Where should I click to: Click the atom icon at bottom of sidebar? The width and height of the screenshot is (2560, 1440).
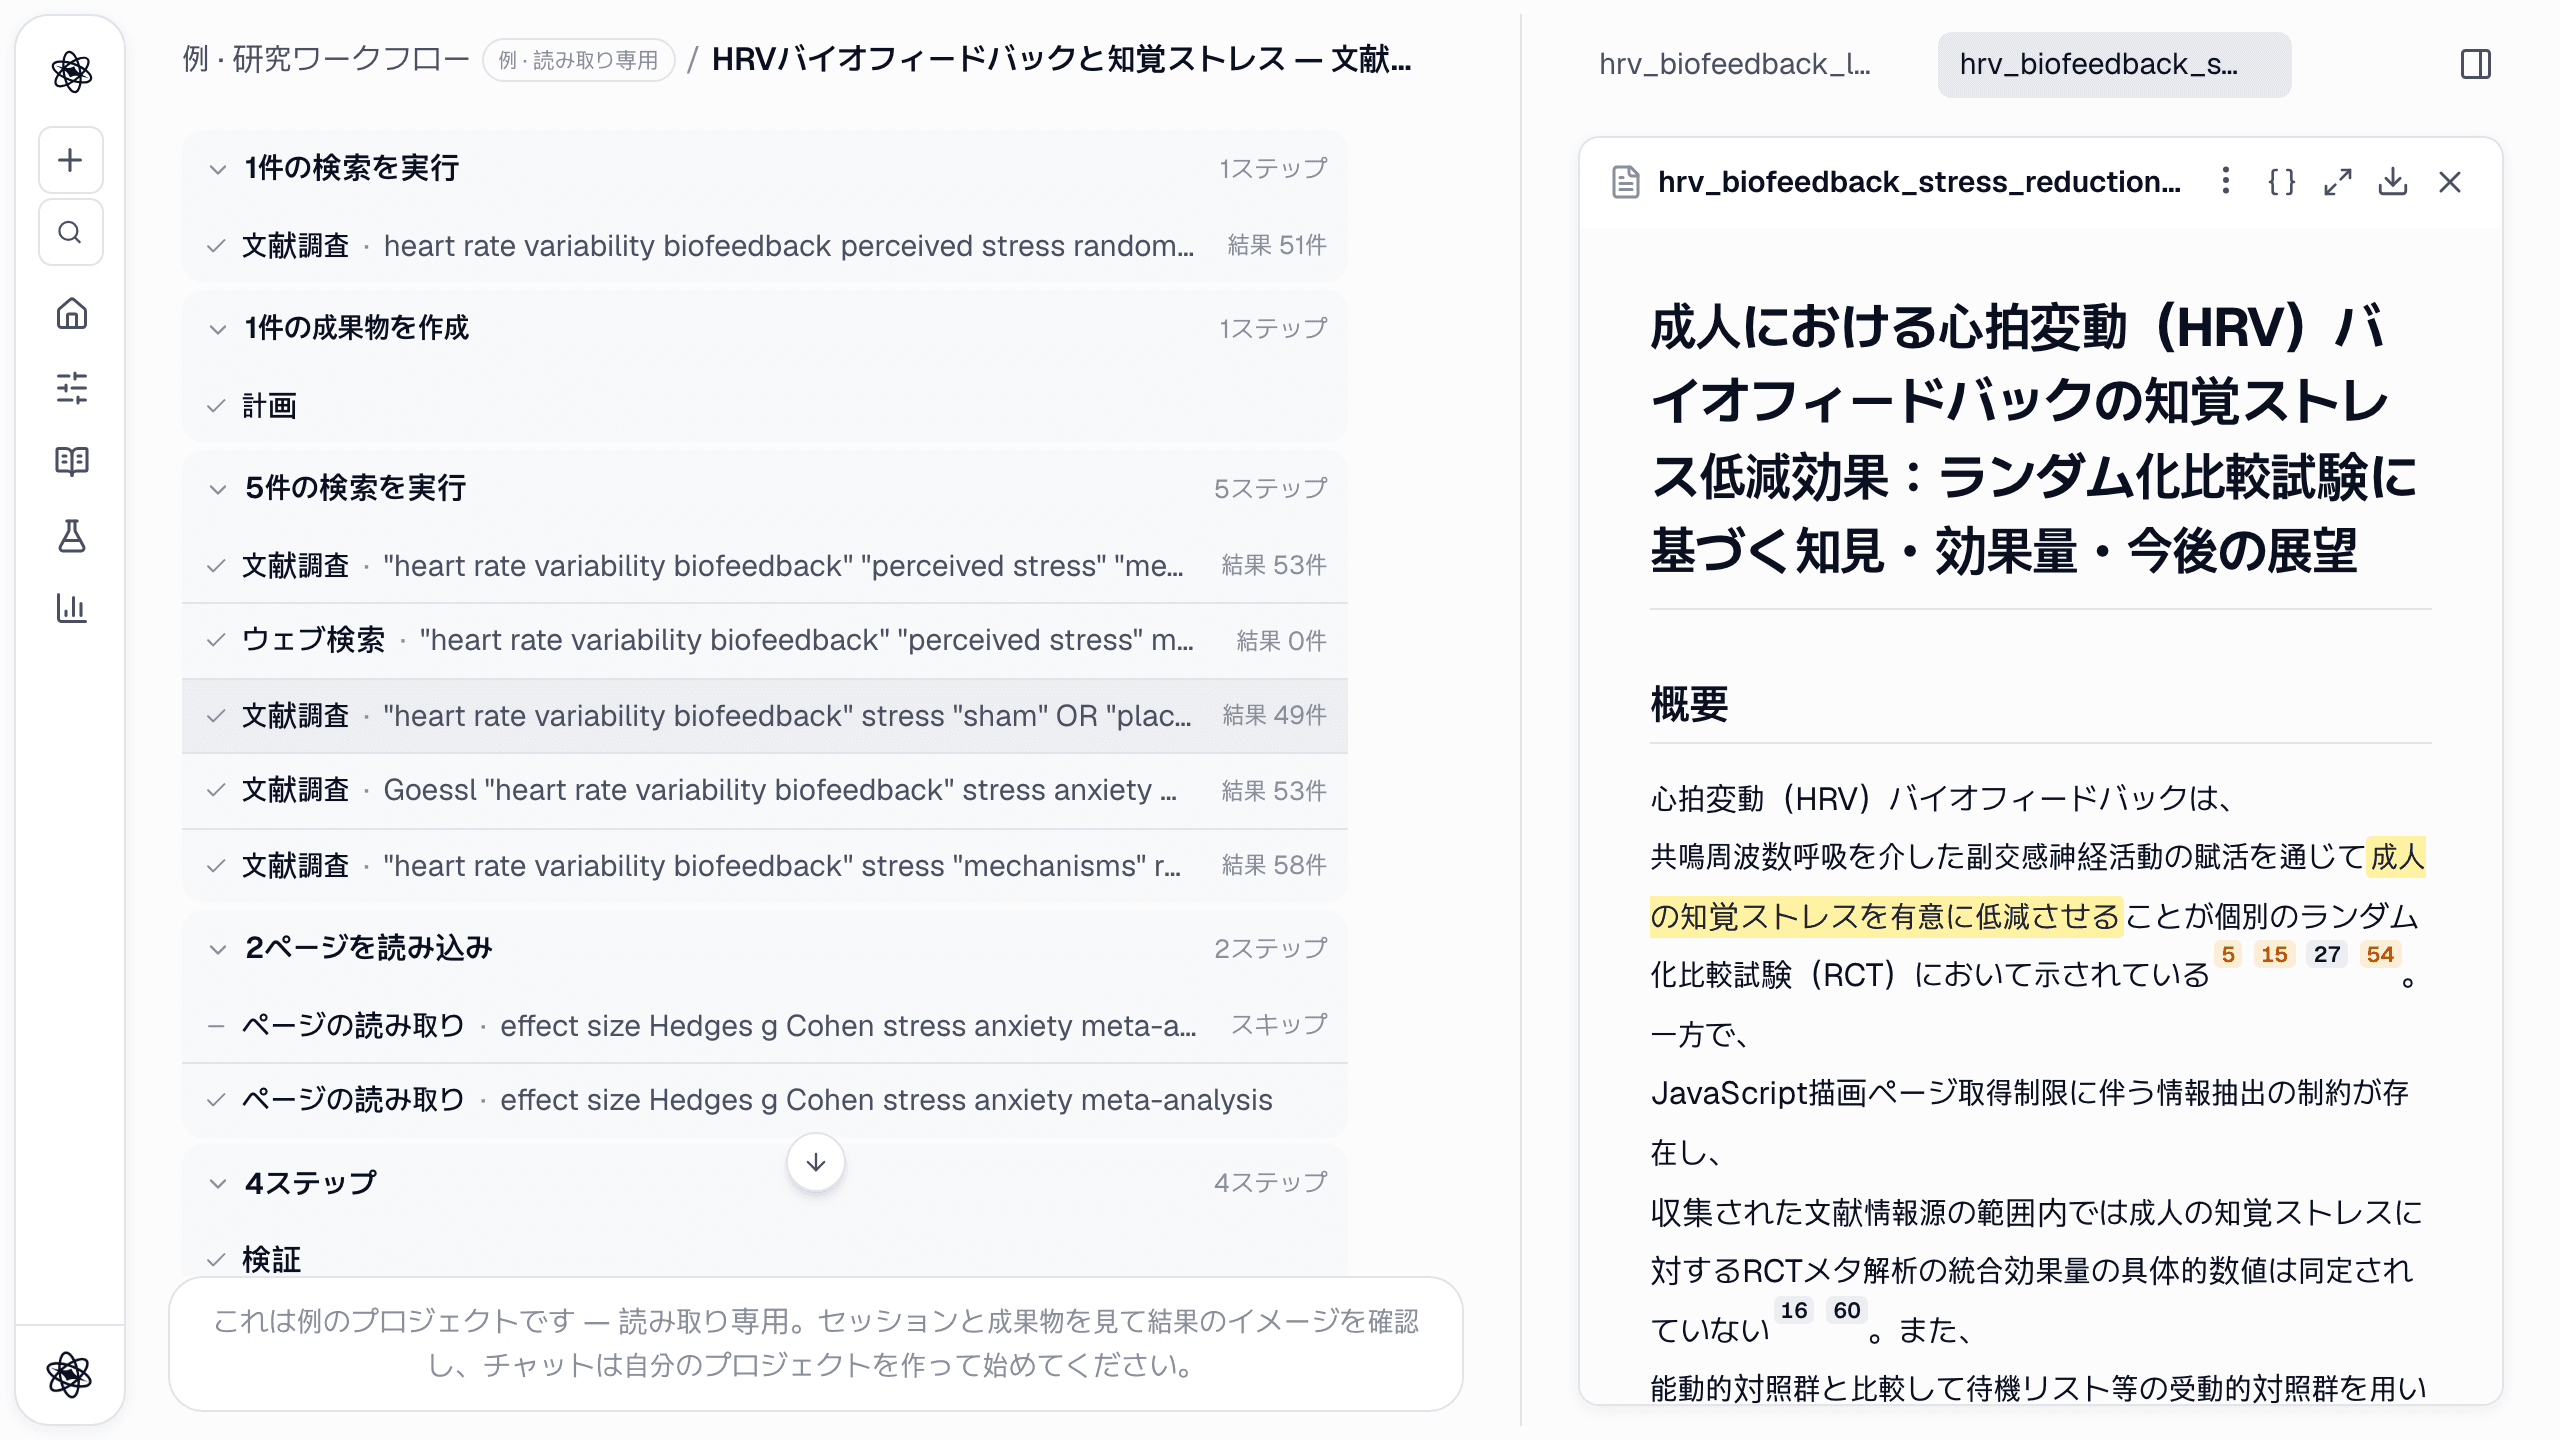(x=69, y=1374)
